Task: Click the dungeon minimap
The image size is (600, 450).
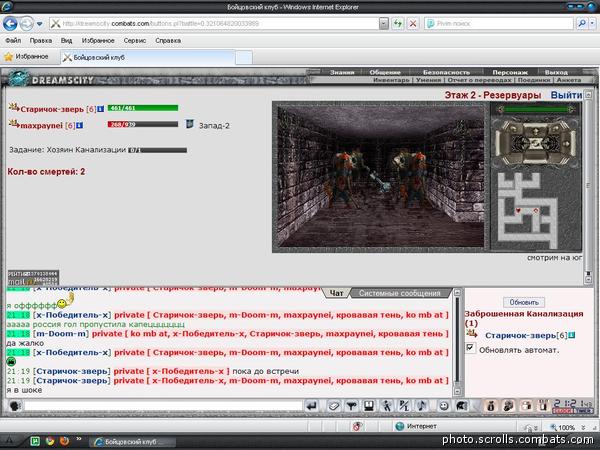Action: (x=535, y=208)
